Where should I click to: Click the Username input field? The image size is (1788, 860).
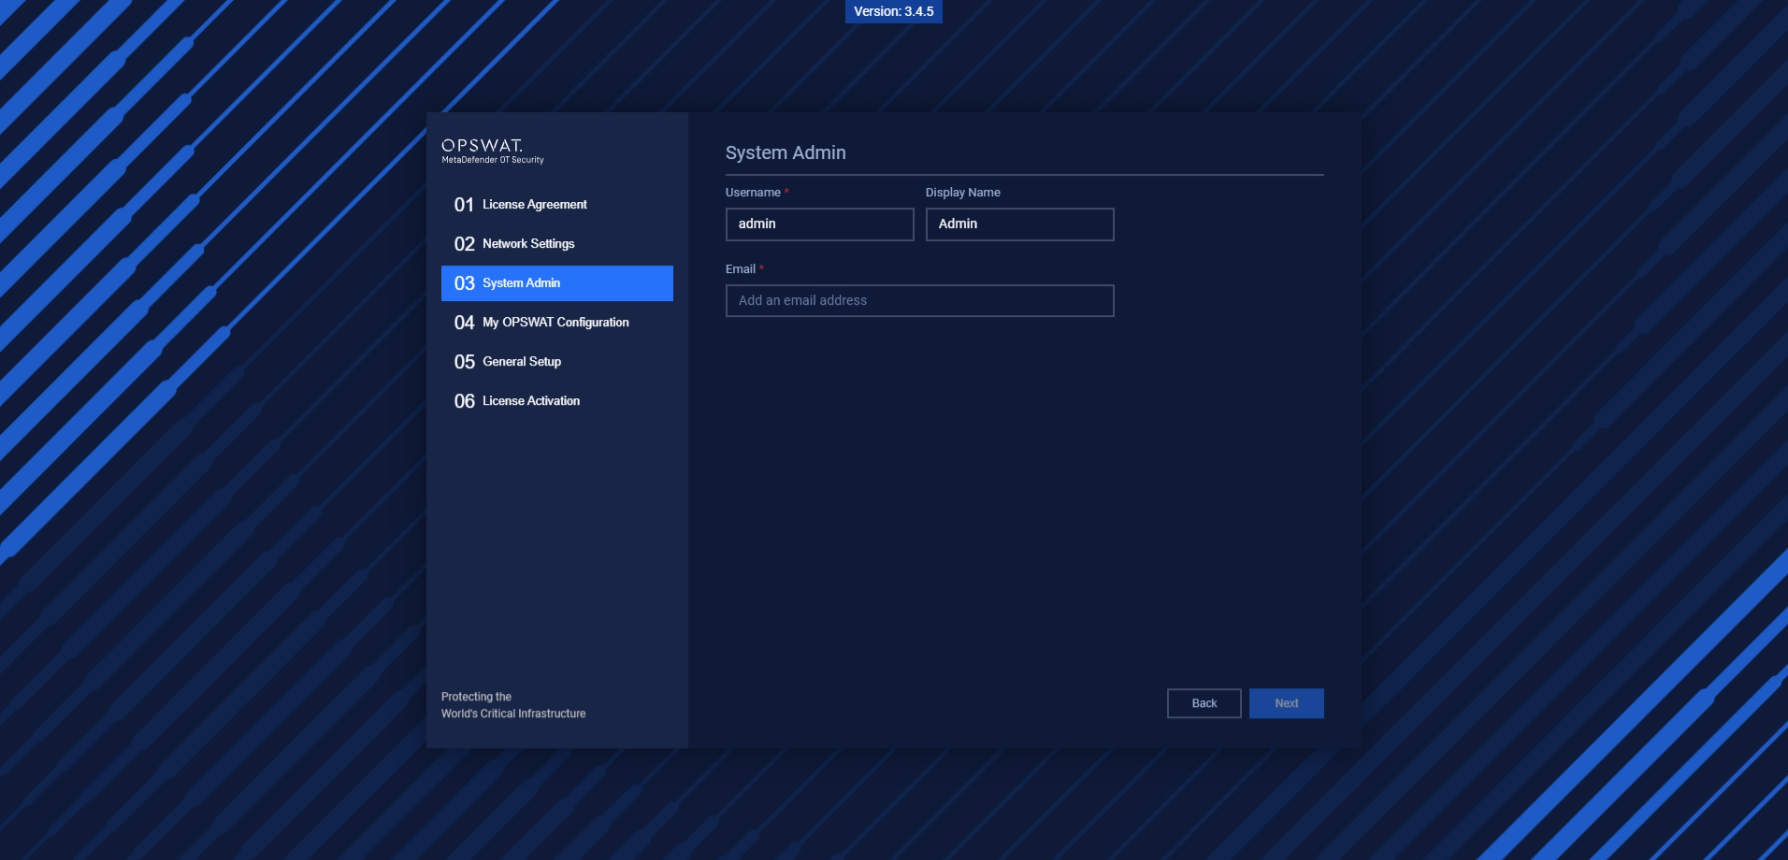coord(820,224)
